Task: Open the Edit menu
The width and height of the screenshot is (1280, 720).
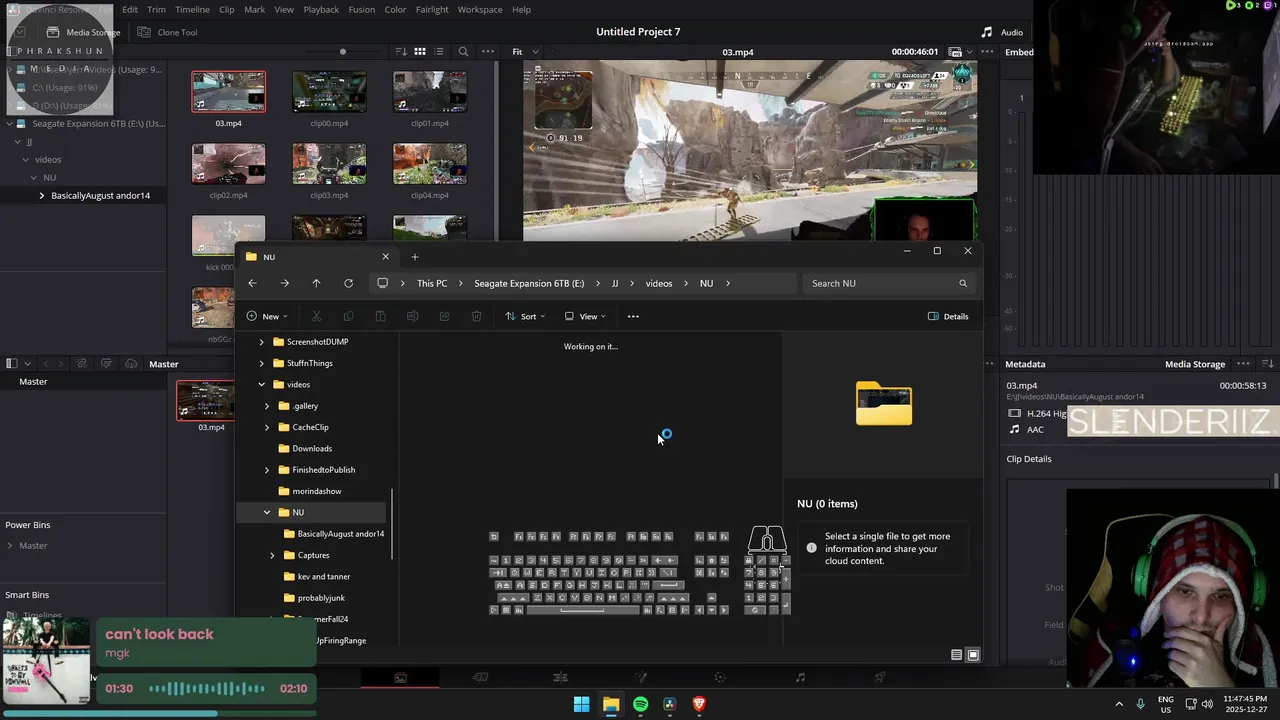Action: click(x=130, y=9)
